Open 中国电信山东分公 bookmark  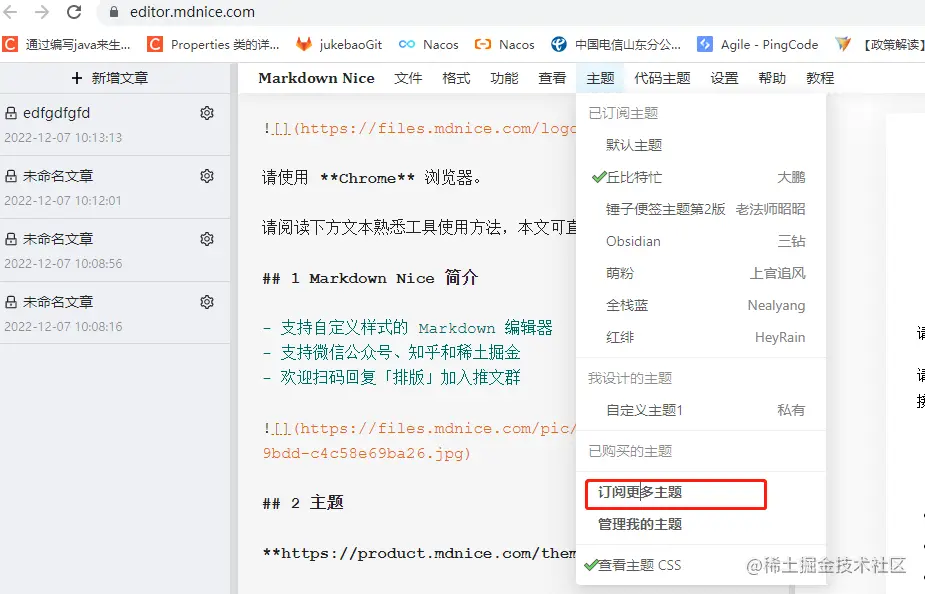pos(616,44)
